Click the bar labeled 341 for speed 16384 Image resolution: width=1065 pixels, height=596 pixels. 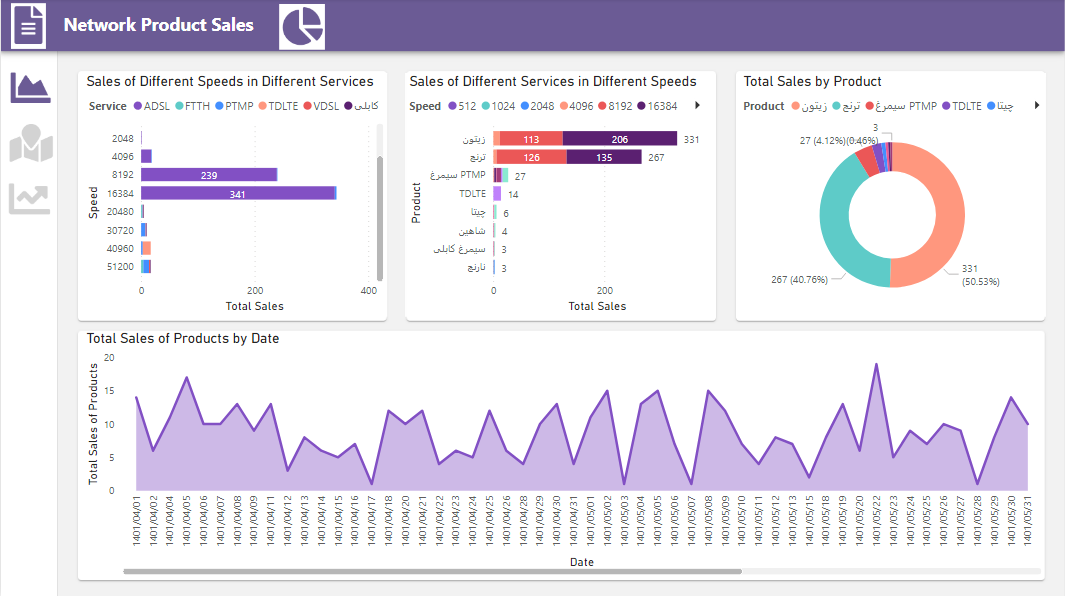pos(240,192)
